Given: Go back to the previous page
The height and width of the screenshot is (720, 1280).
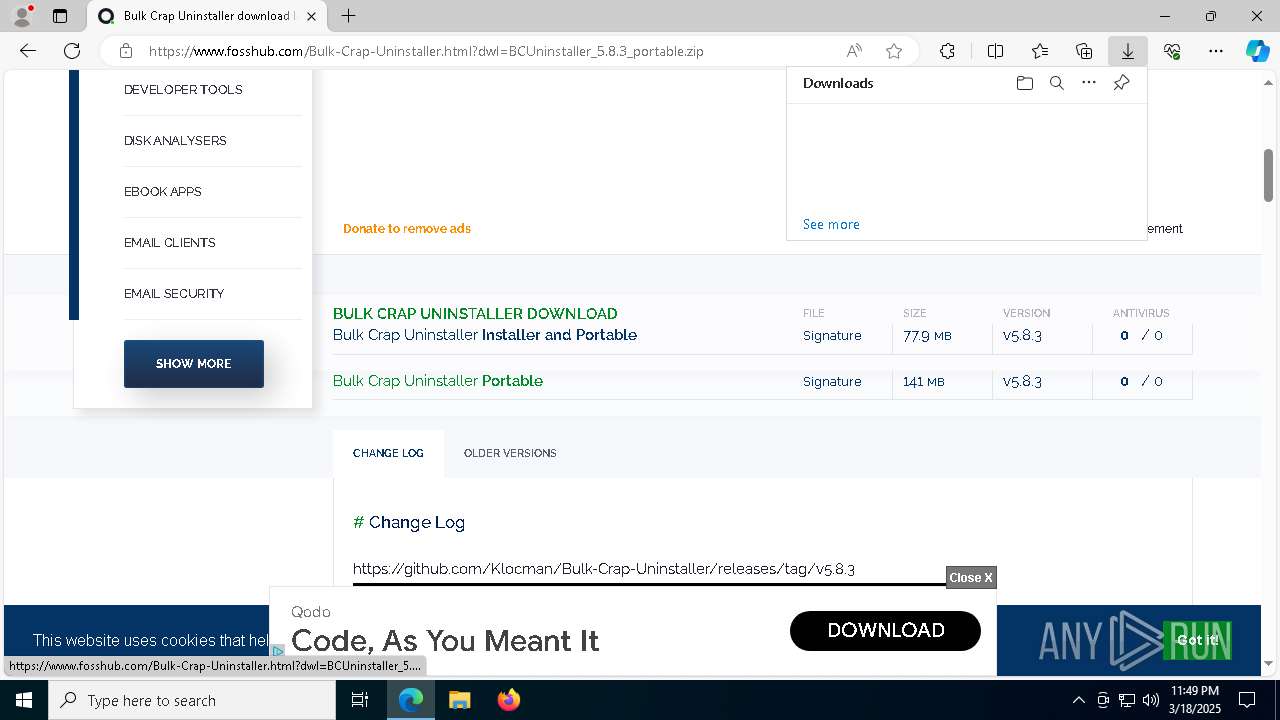Looking at the screenshot, I should coord(28,51).
